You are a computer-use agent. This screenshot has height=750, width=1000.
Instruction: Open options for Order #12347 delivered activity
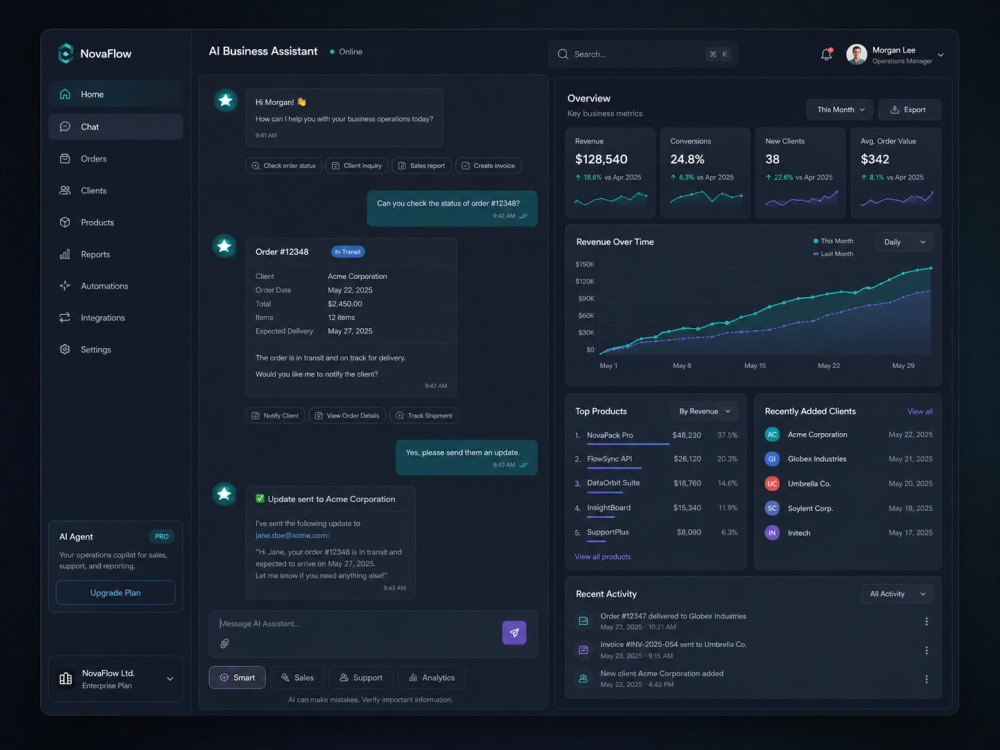point(926,621)
